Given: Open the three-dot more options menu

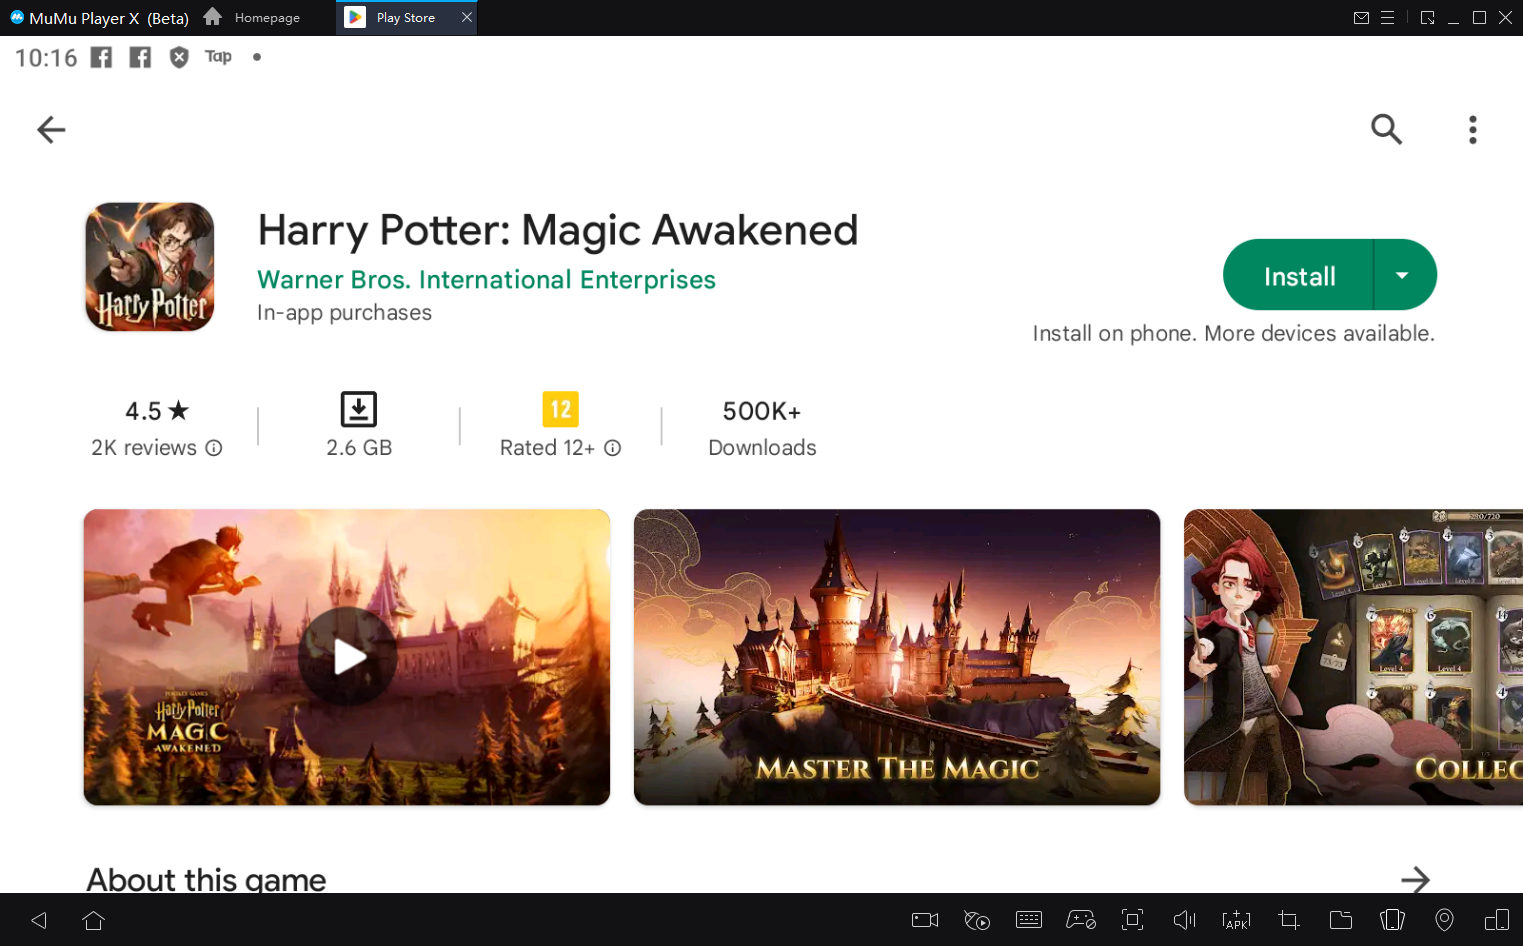Looking at the screenshot, I should pyautogui.click(x=1472, y=129).
